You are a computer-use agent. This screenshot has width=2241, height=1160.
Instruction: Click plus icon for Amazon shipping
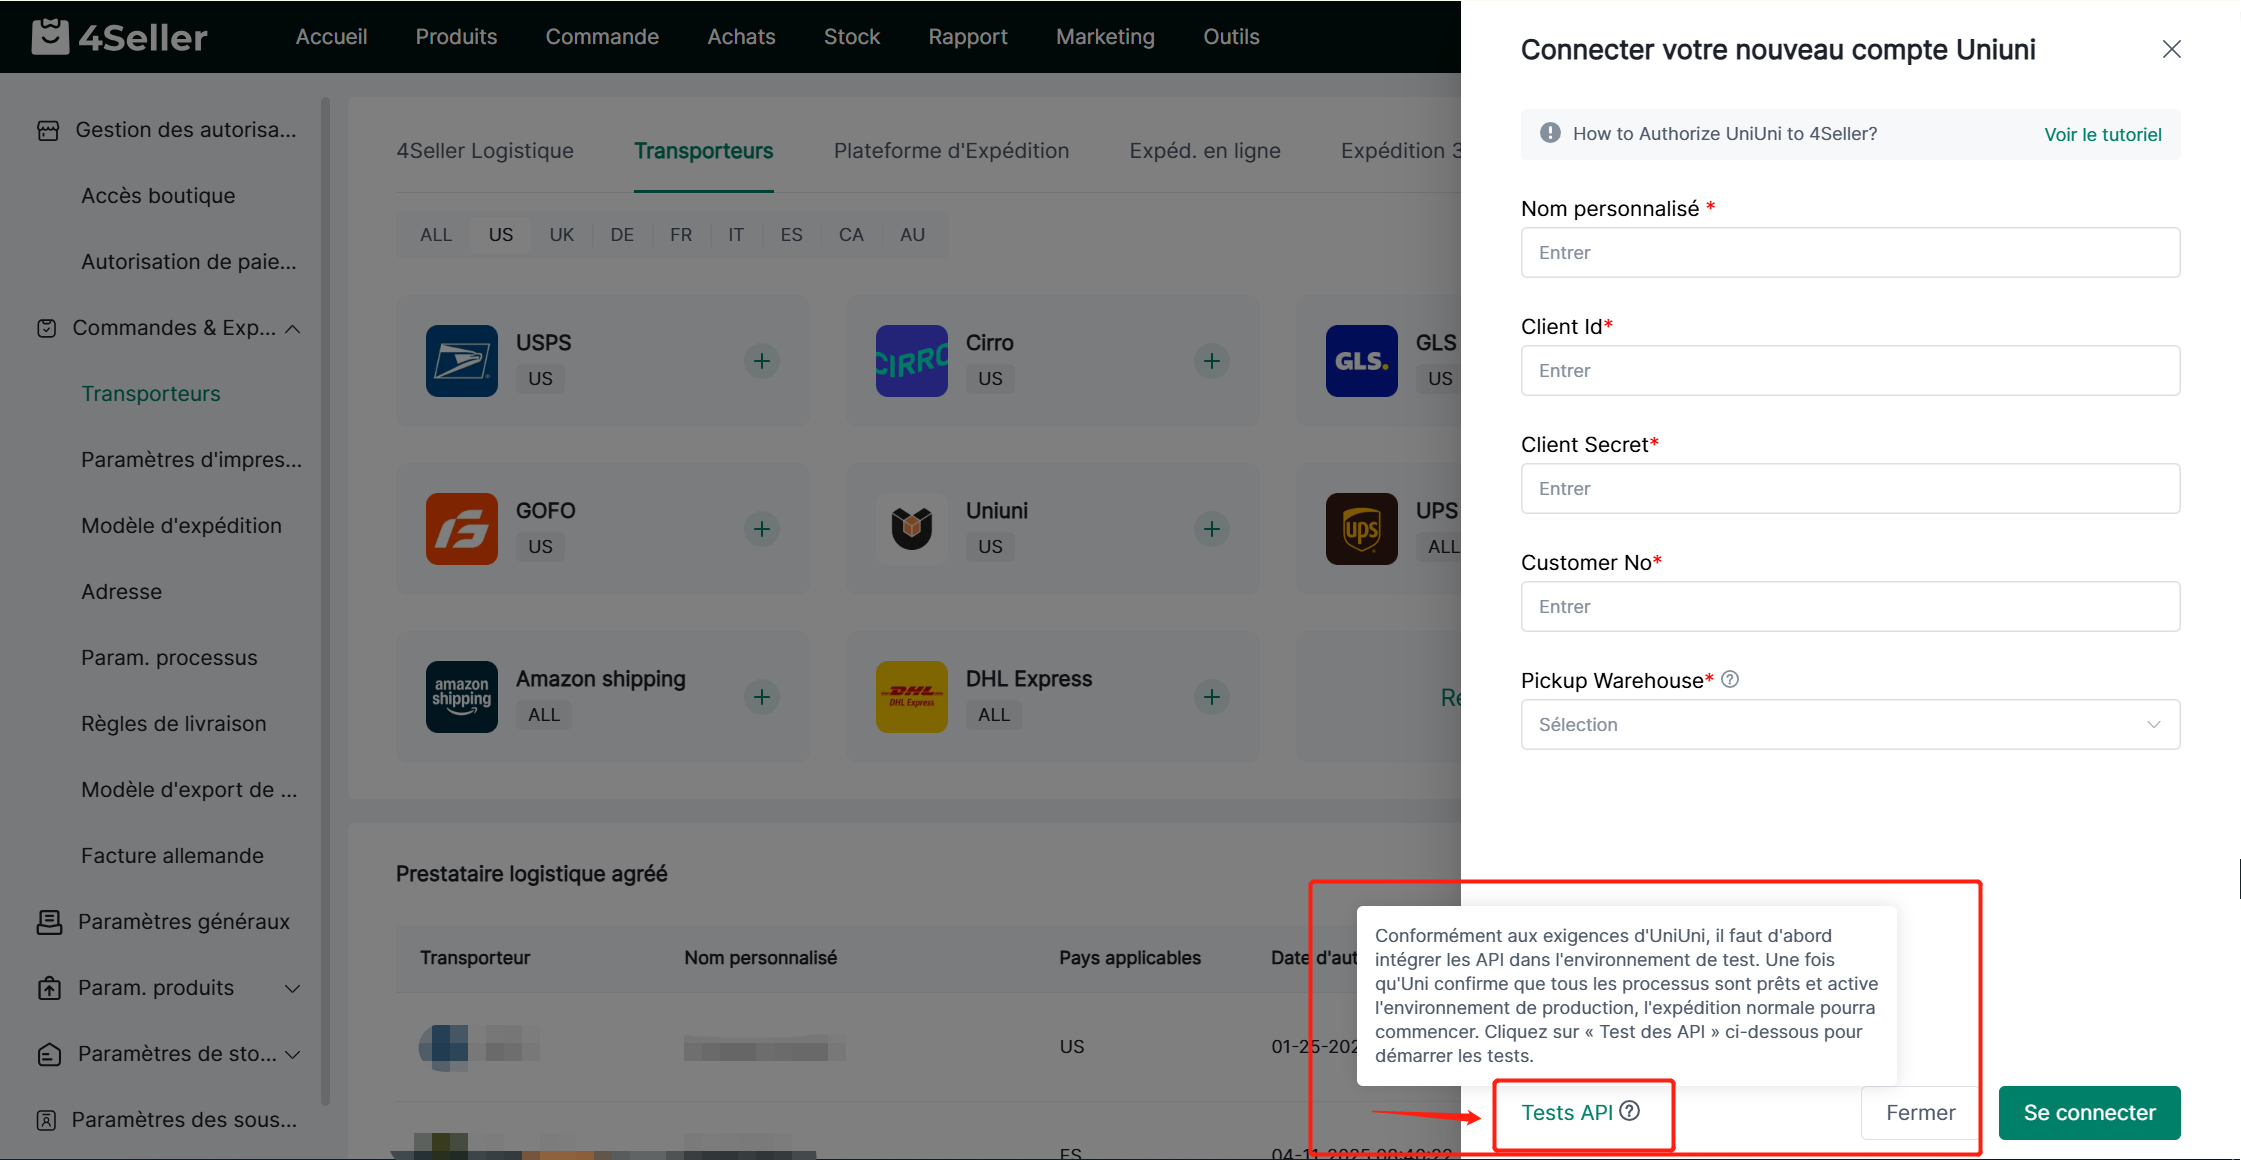click(x=761, y=697)
